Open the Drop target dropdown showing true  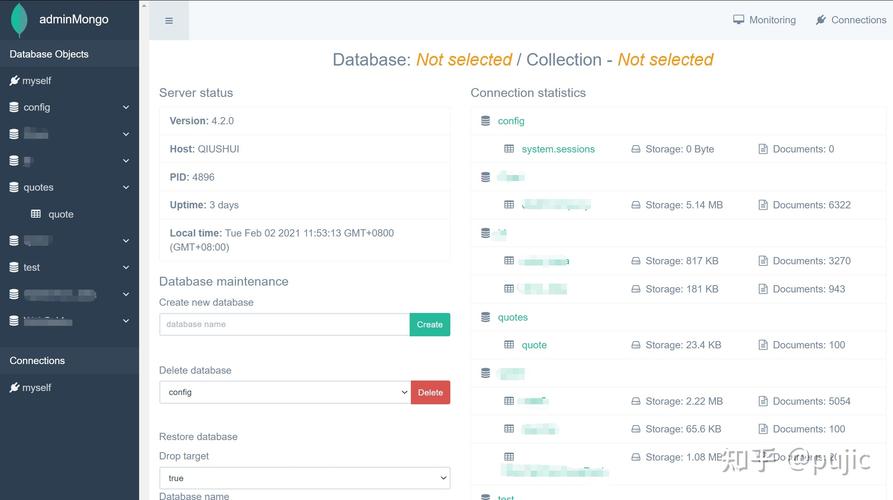pyautogui.click(x=305, y=478)
